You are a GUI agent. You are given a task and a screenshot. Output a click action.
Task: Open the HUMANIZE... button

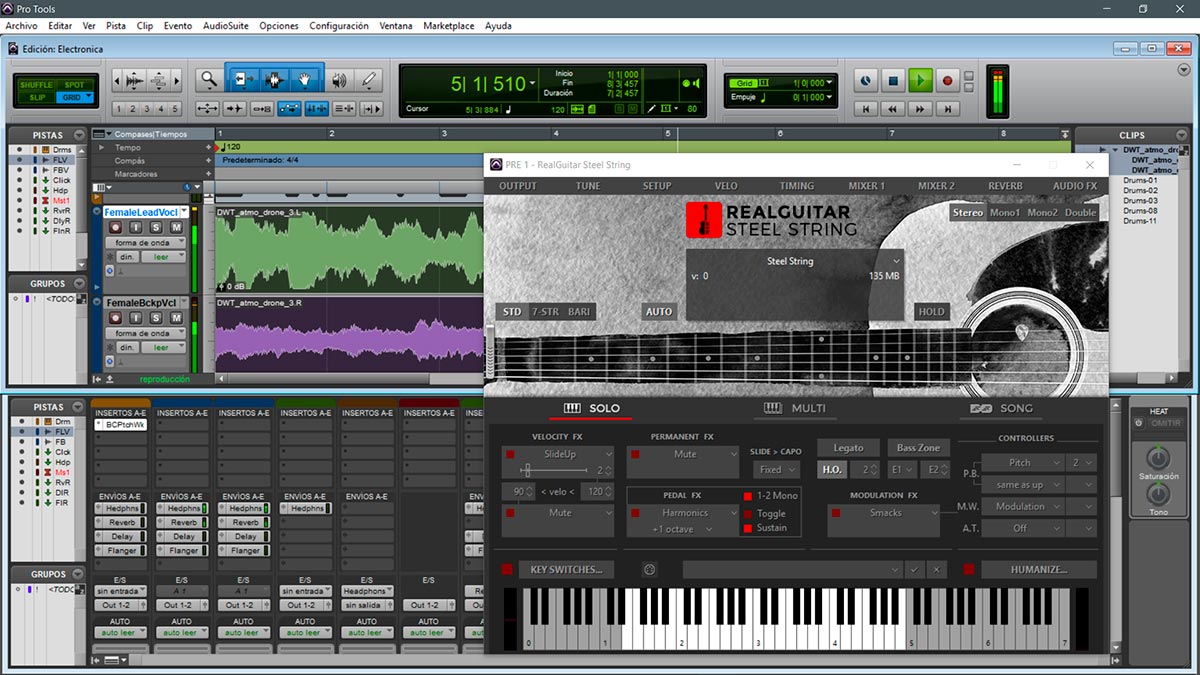1038,570
